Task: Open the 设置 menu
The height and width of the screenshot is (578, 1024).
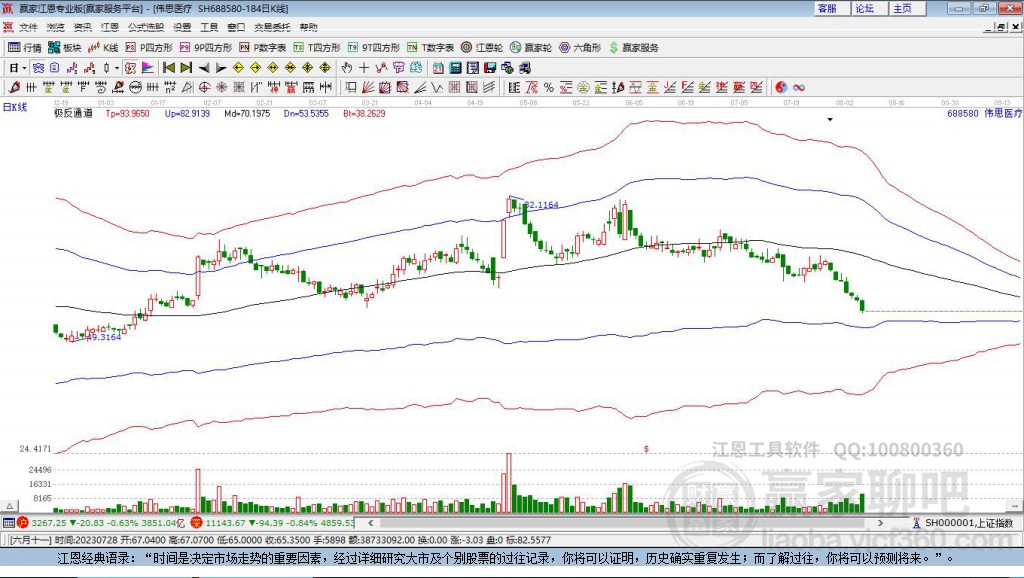Action: [182, 27]
